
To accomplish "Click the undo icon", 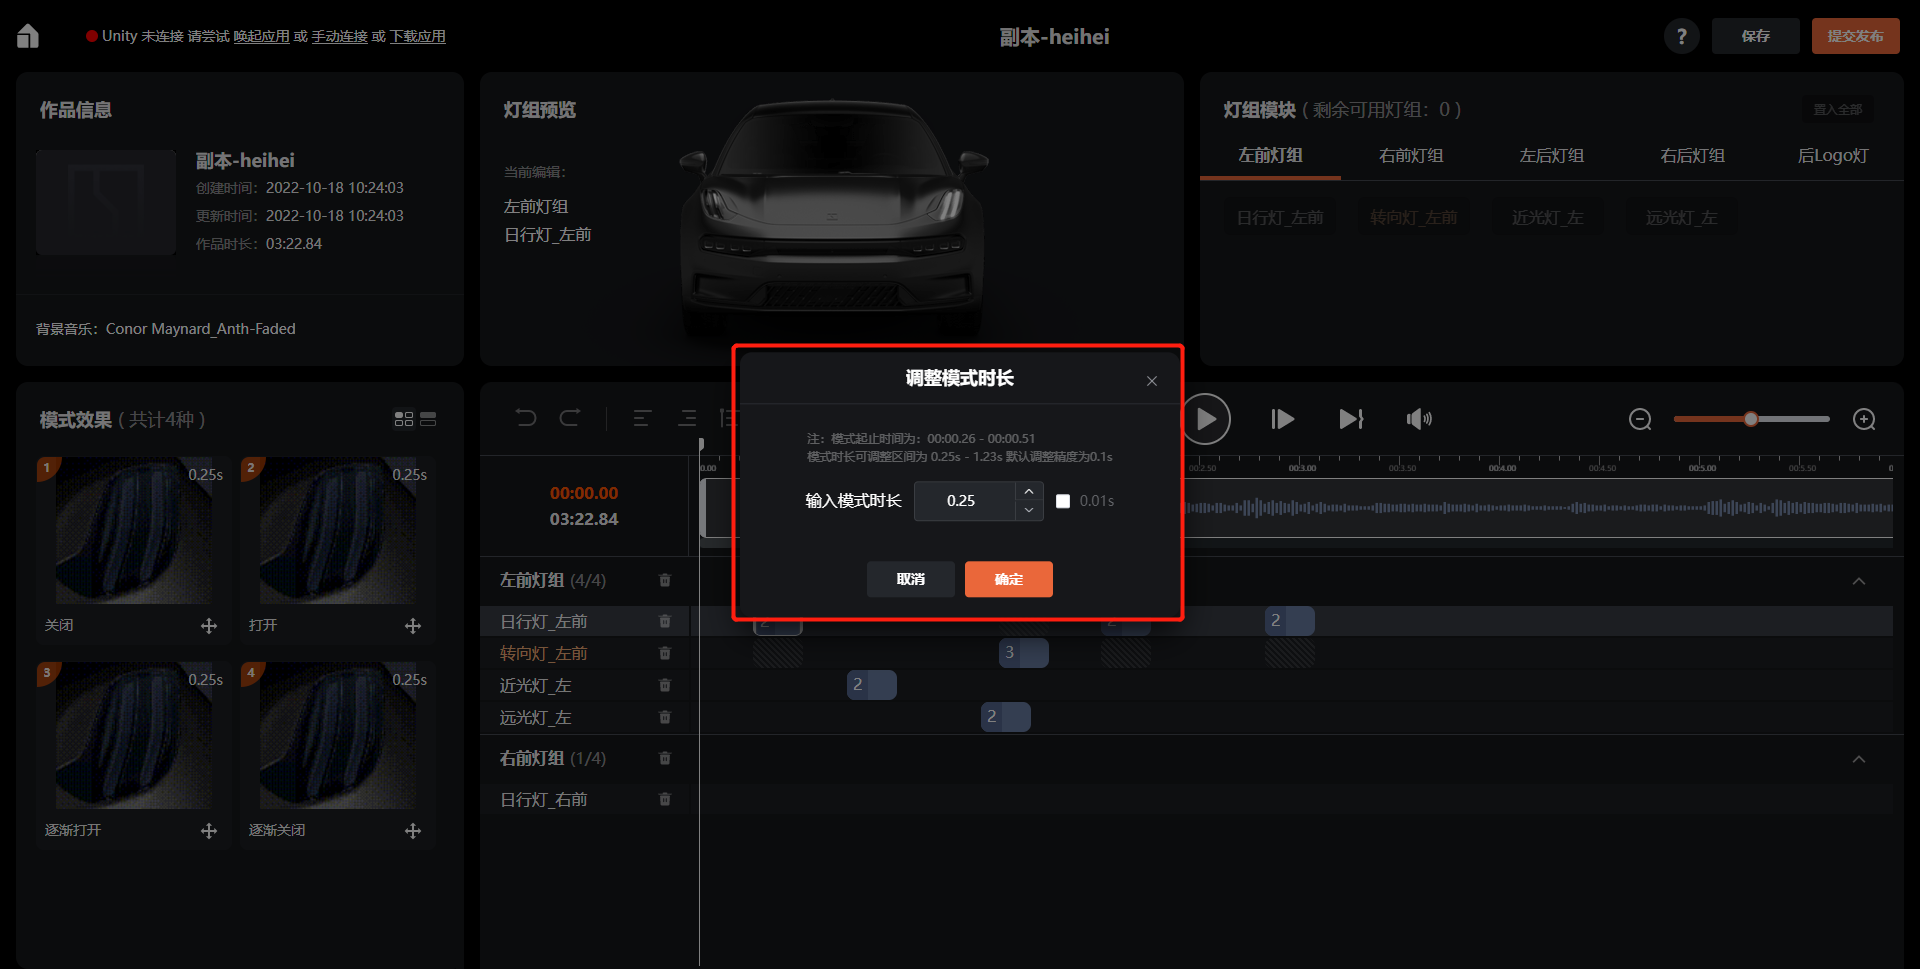I will 526,418.
